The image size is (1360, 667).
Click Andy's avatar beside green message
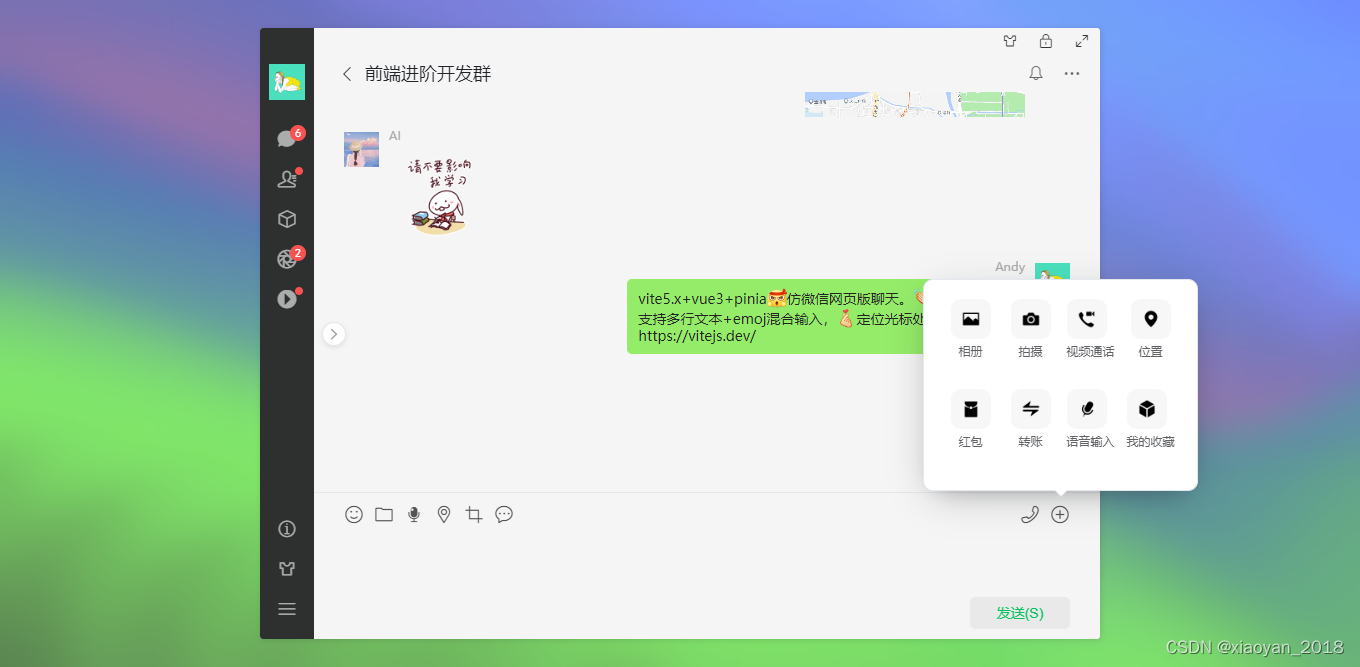pyautogui.click(x=1052, y=272)
